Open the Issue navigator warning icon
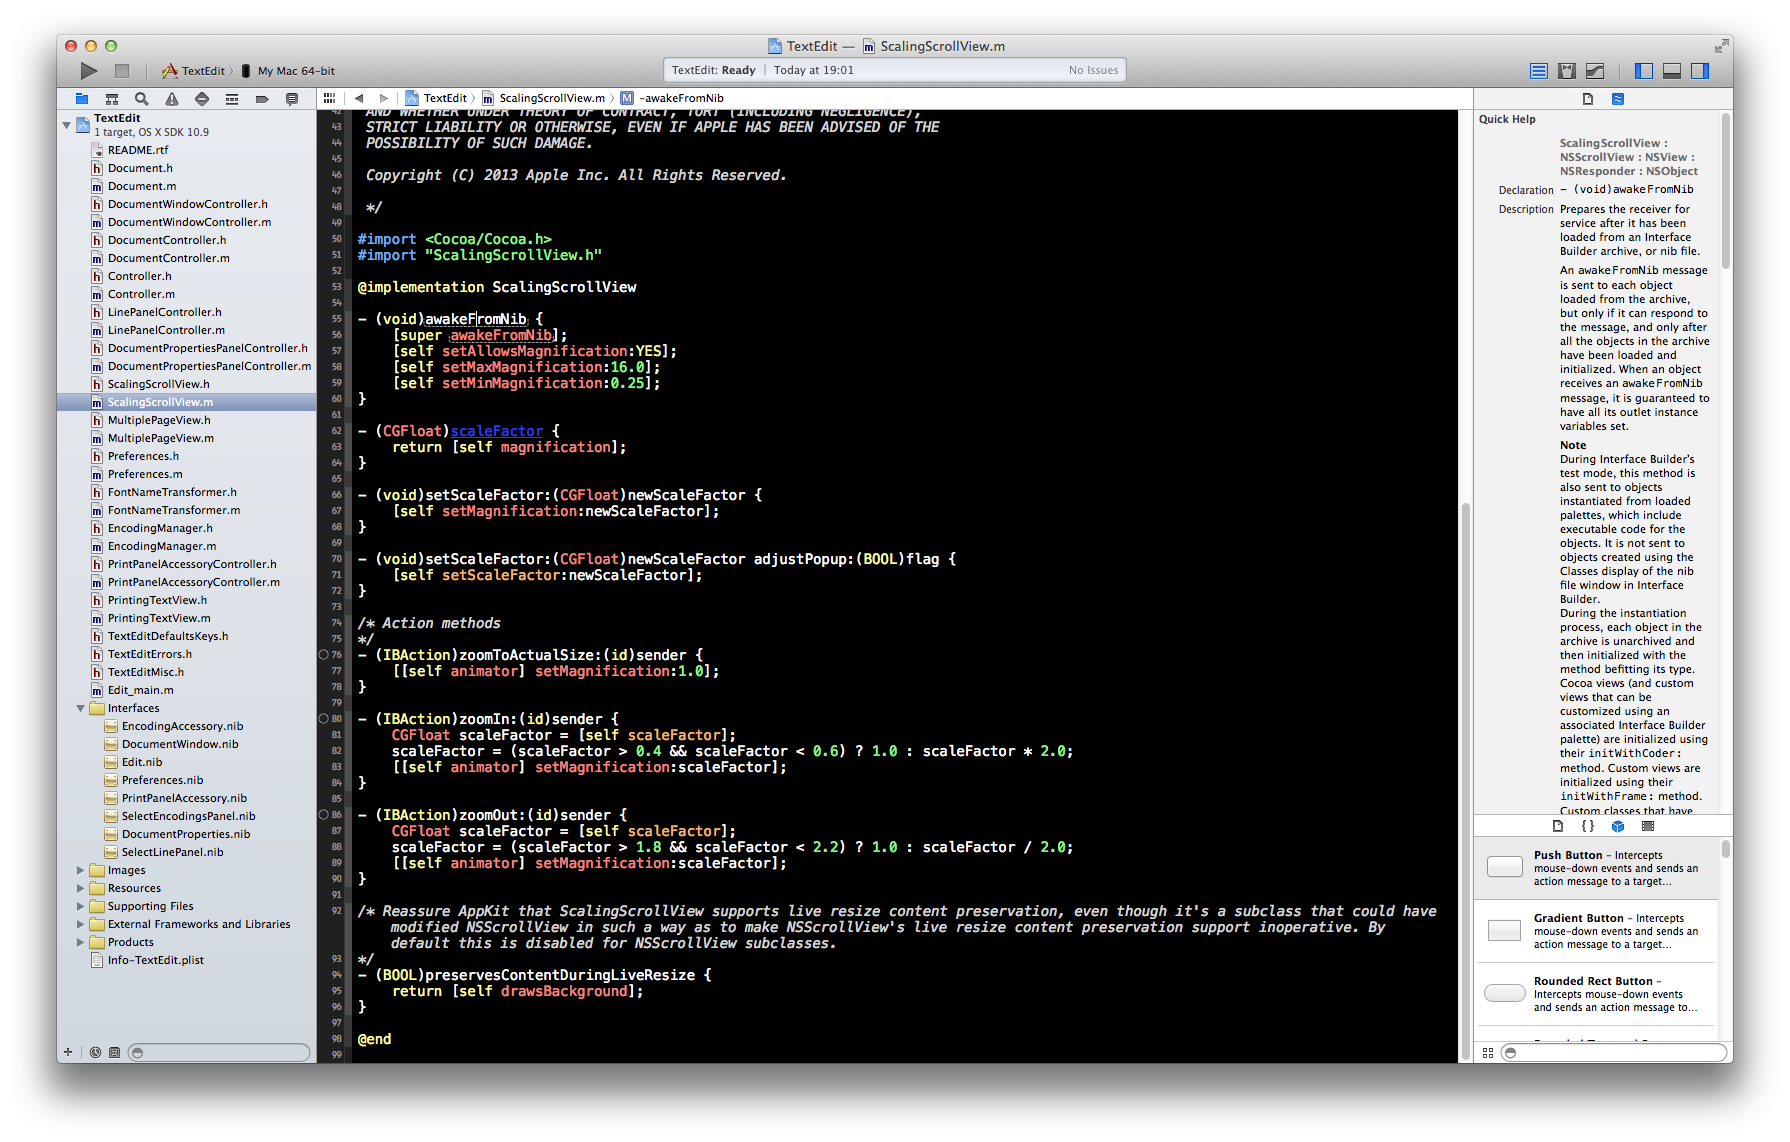The height and width of the screenshot is (1142, 1790). 172,98
